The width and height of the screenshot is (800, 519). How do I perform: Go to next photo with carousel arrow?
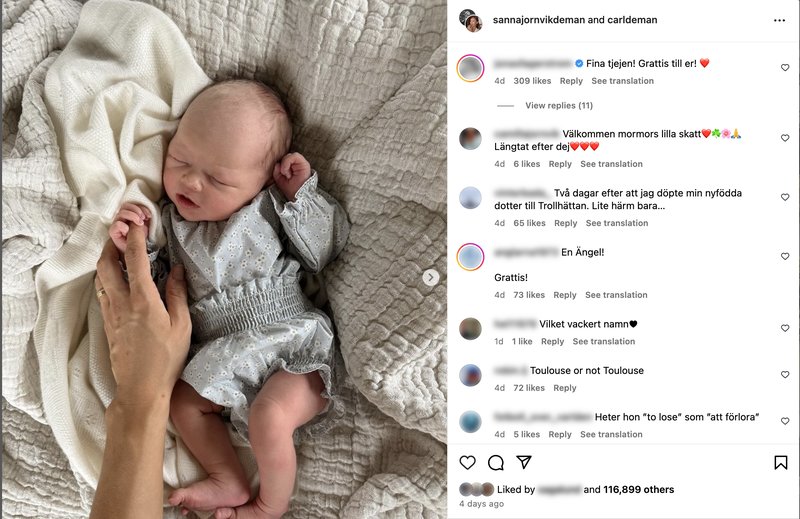(431, 277)
